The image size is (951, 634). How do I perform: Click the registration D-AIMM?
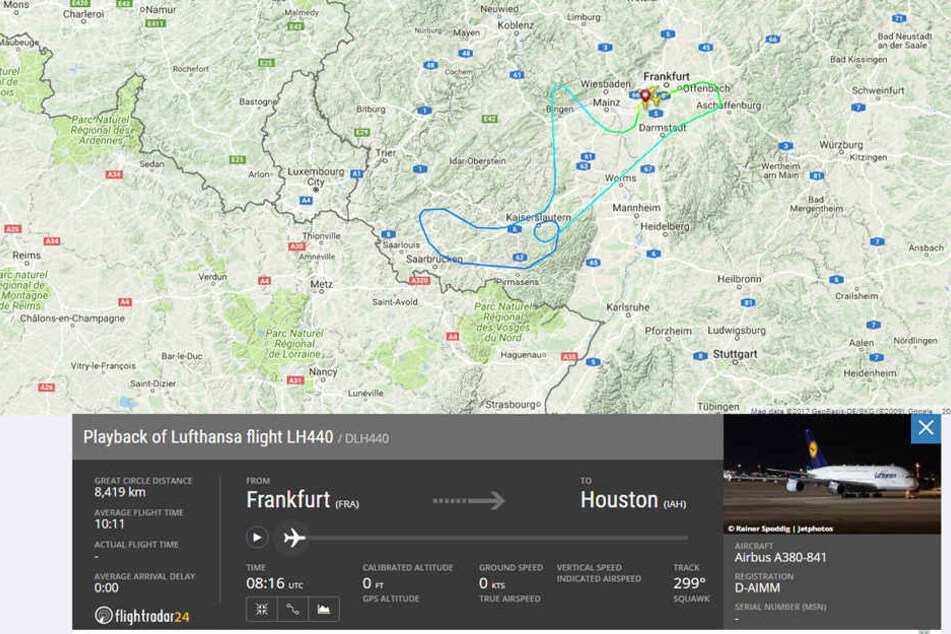757,588
